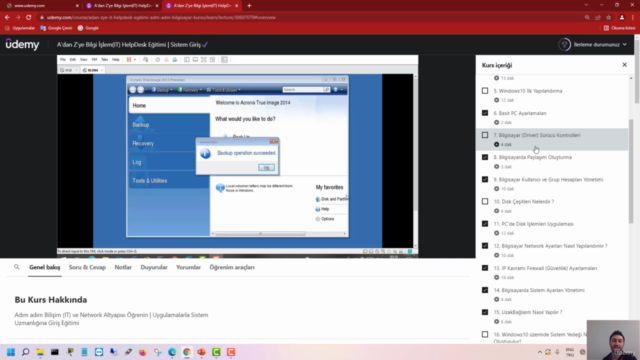Viewport: 640px width, 360px height.
Task: Check lesson 10. Disk Çeşitleri Nelerdir
Action: click(485, 201)
